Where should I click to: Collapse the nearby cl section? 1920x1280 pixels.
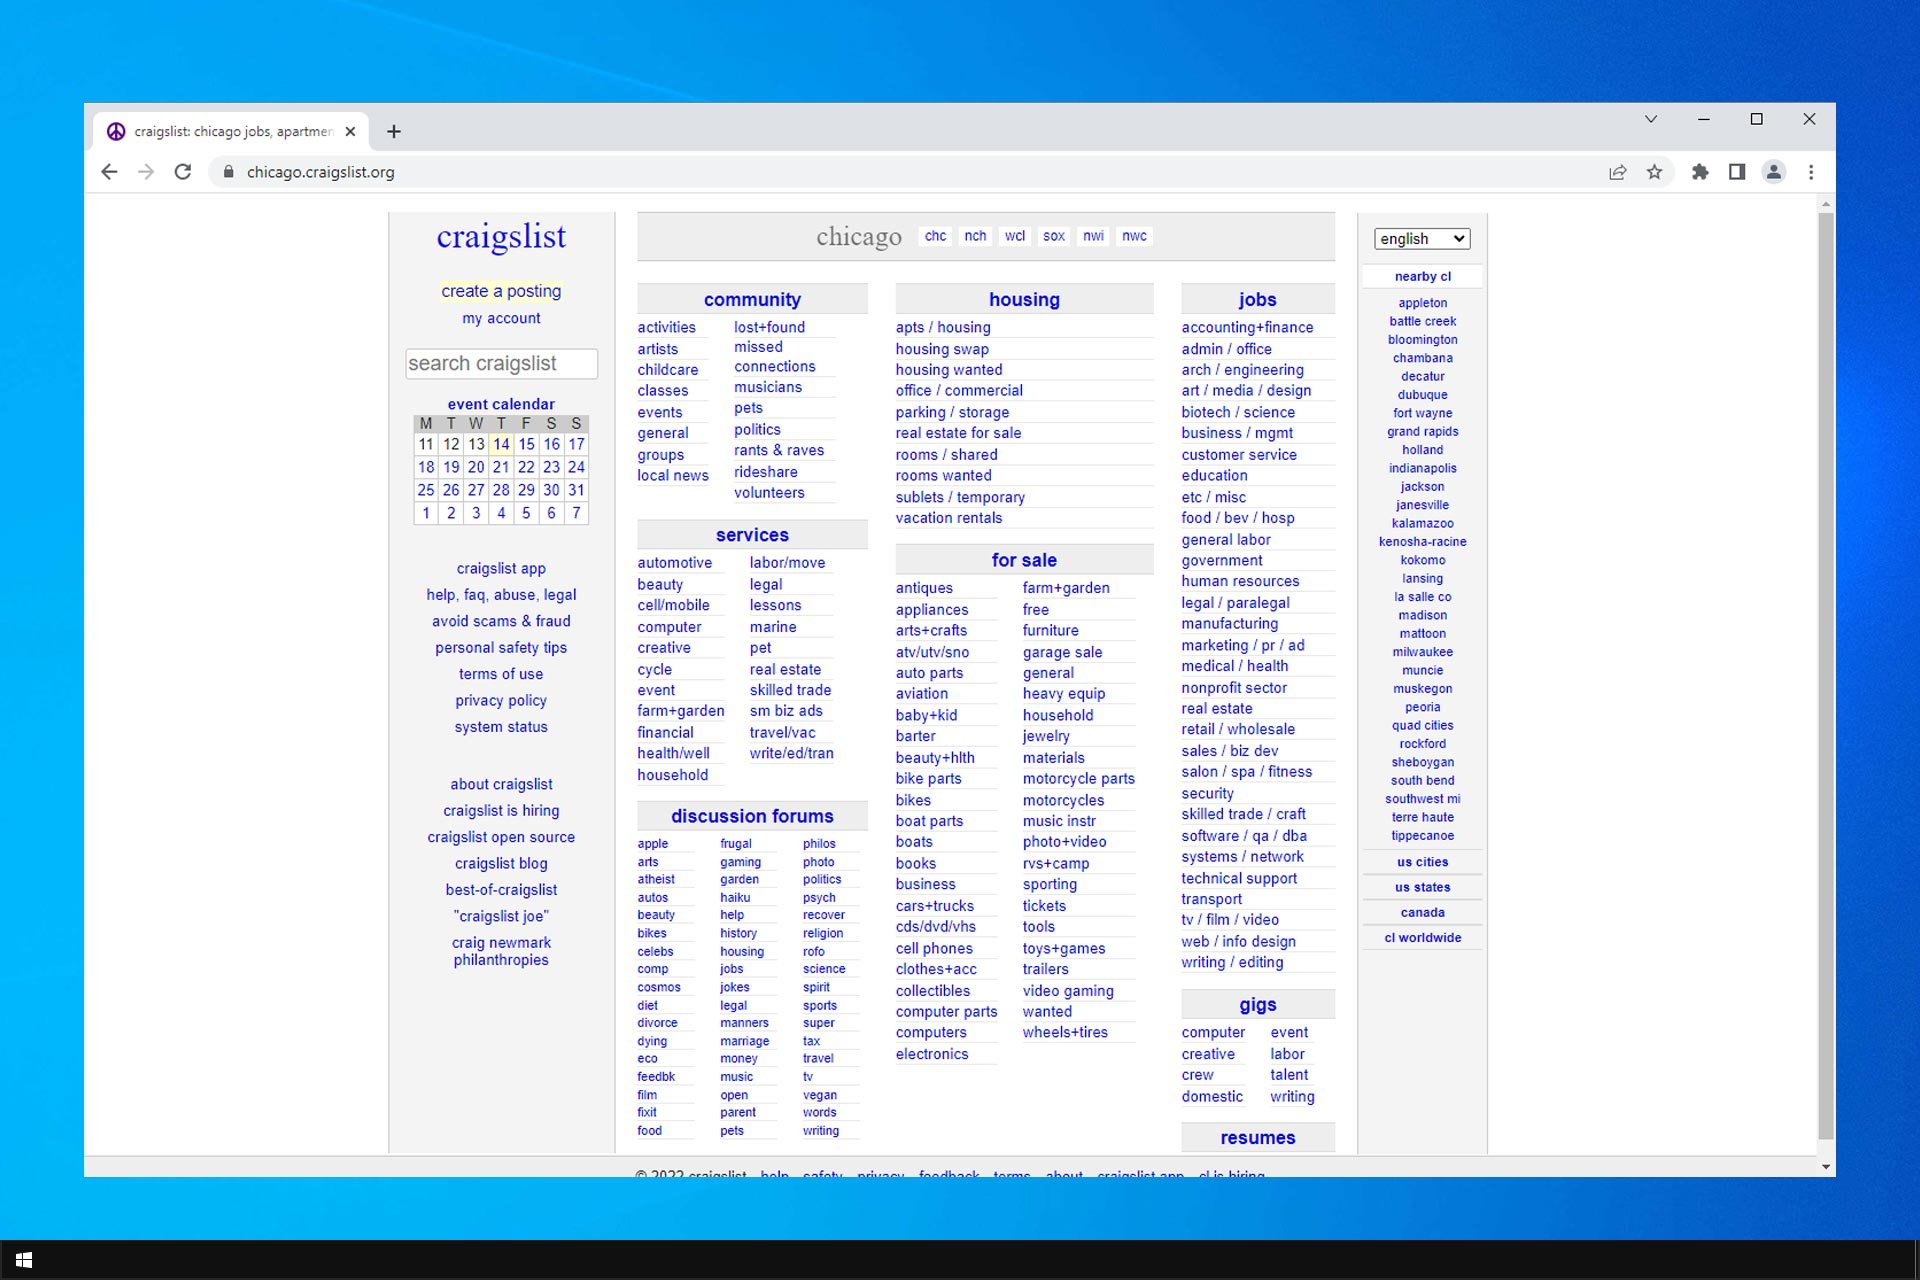click(1422, 276)
